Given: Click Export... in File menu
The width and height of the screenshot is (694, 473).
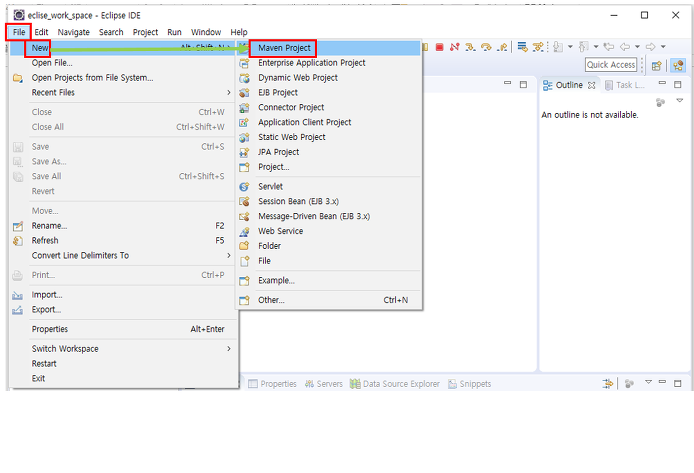Looking at the screenshot, I should point(124,310).
